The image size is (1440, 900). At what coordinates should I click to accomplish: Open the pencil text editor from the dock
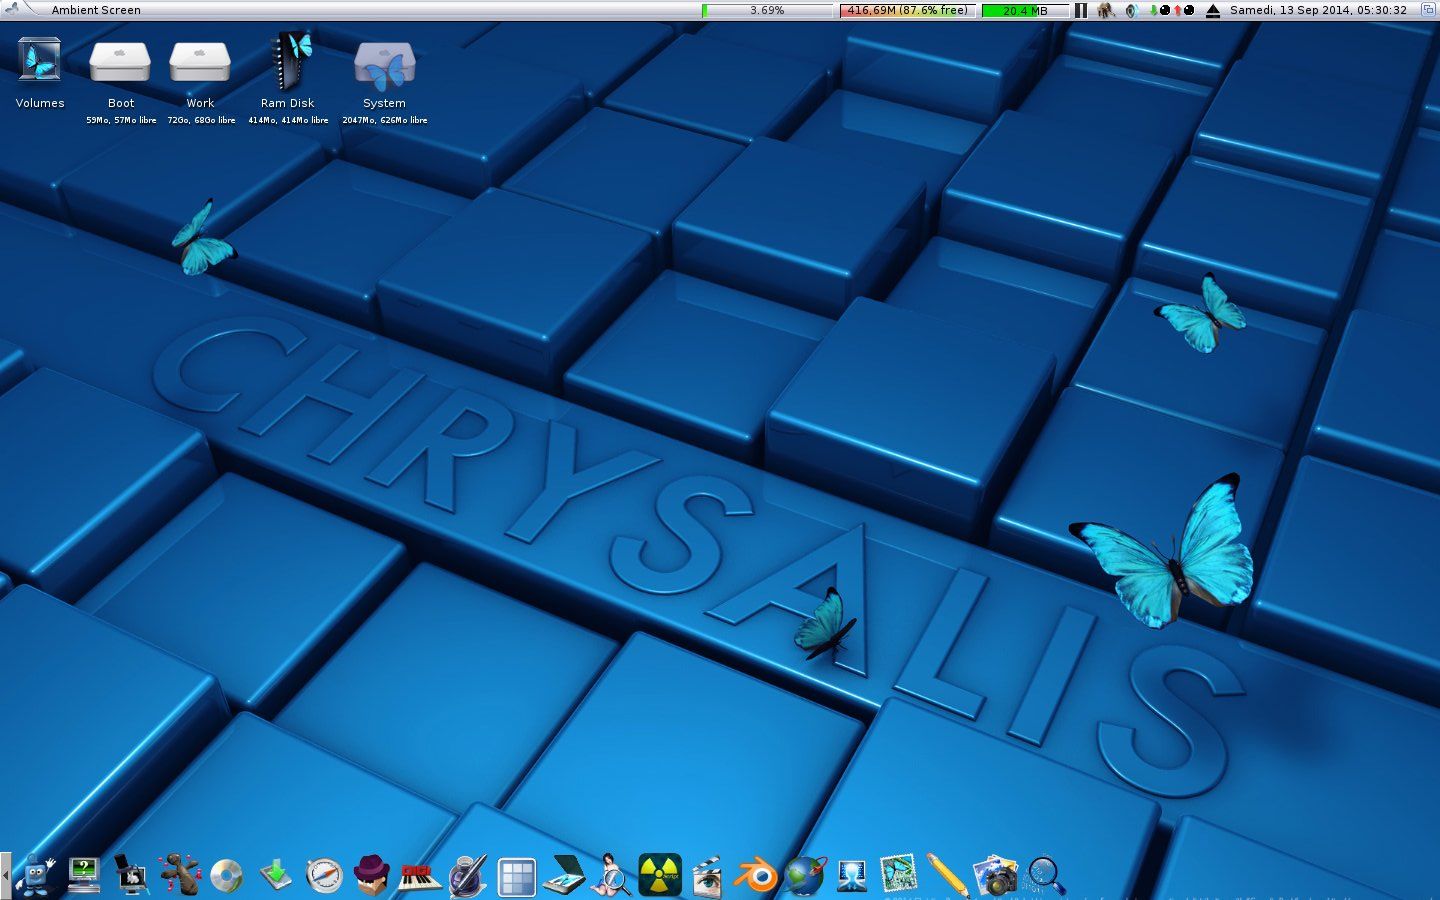click(x=950, y=872)
